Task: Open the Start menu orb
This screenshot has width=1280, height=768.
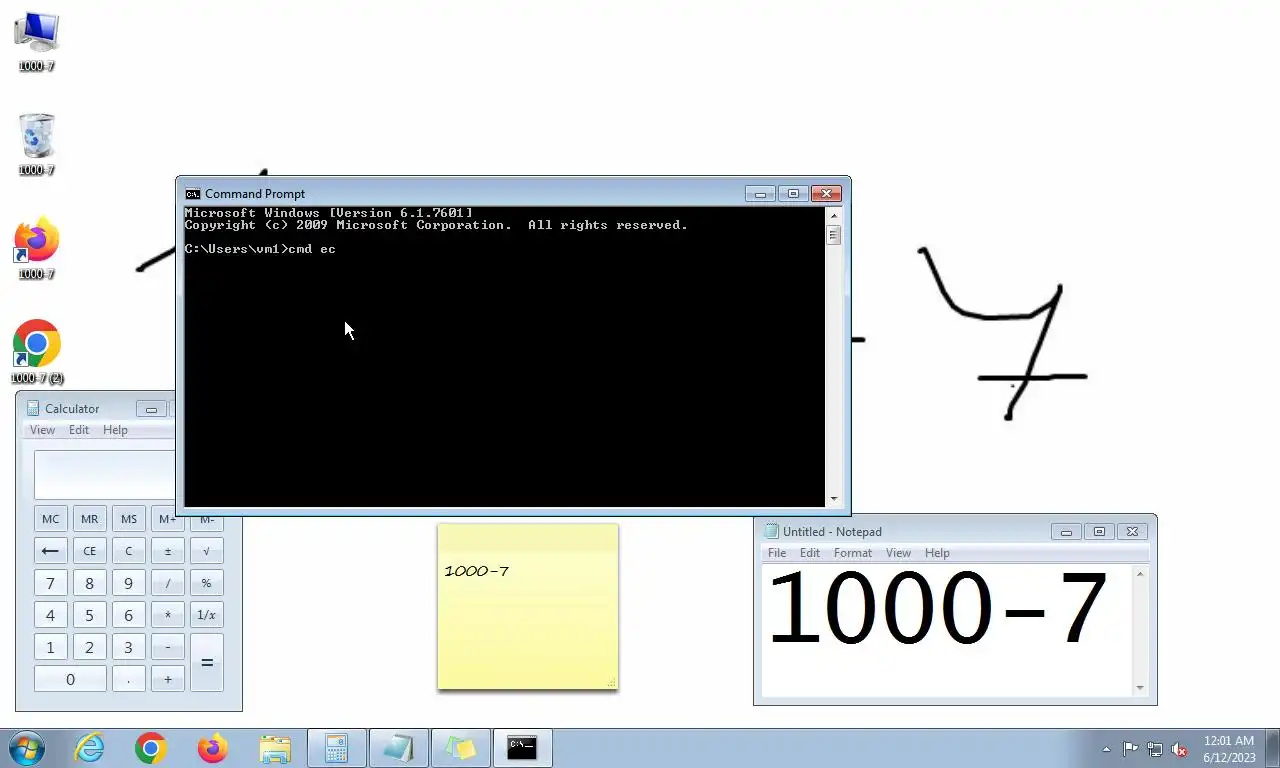Action: coord(27,748)
